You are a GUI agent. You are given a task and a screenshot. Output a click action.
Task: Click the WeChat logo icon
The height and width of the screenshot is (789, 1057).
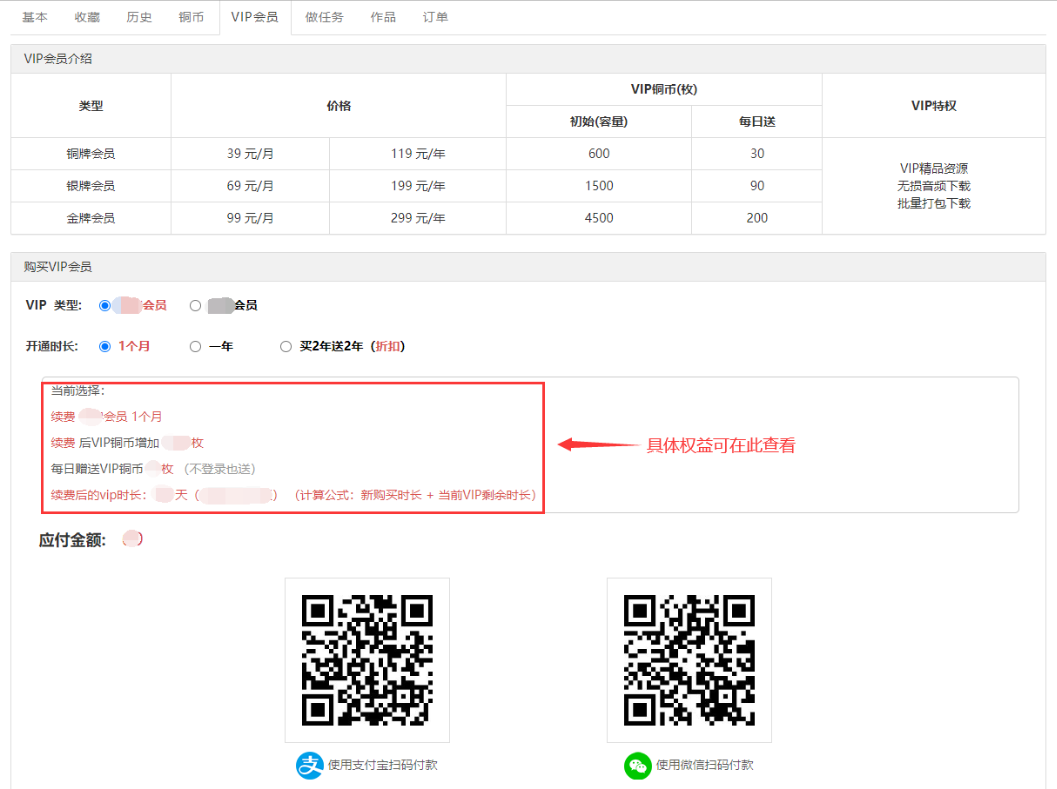coord(638,765)
